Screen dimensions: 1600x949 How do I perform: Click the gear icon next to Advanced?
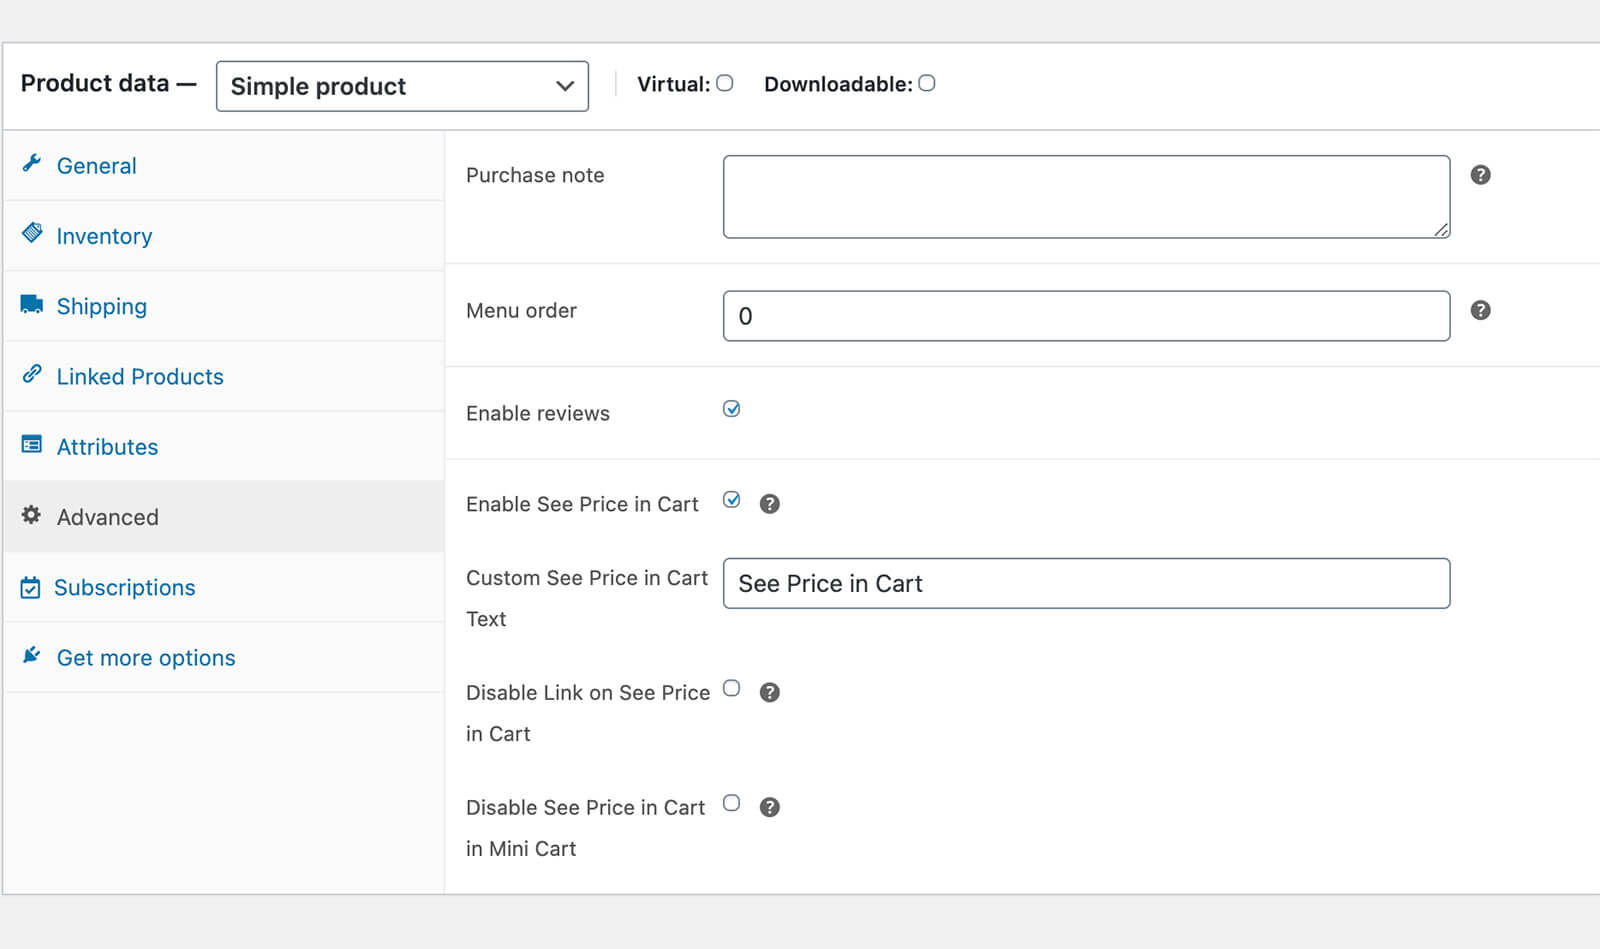(32, 515)
